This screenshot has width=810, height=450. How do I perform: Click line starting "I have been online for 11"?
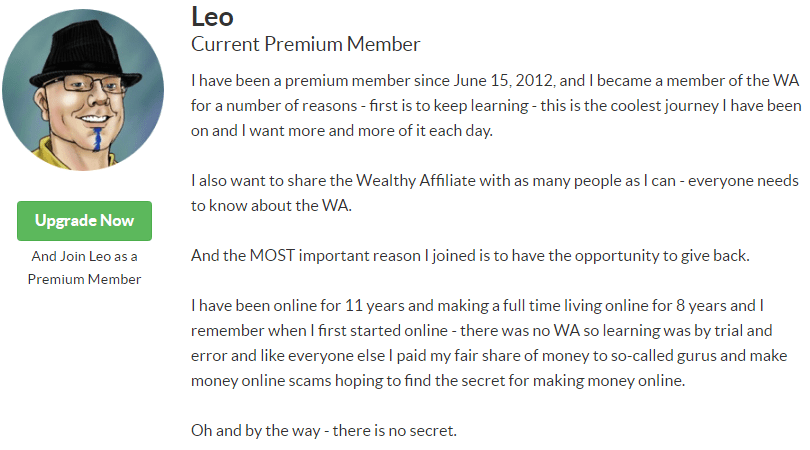tap(477, 306)
